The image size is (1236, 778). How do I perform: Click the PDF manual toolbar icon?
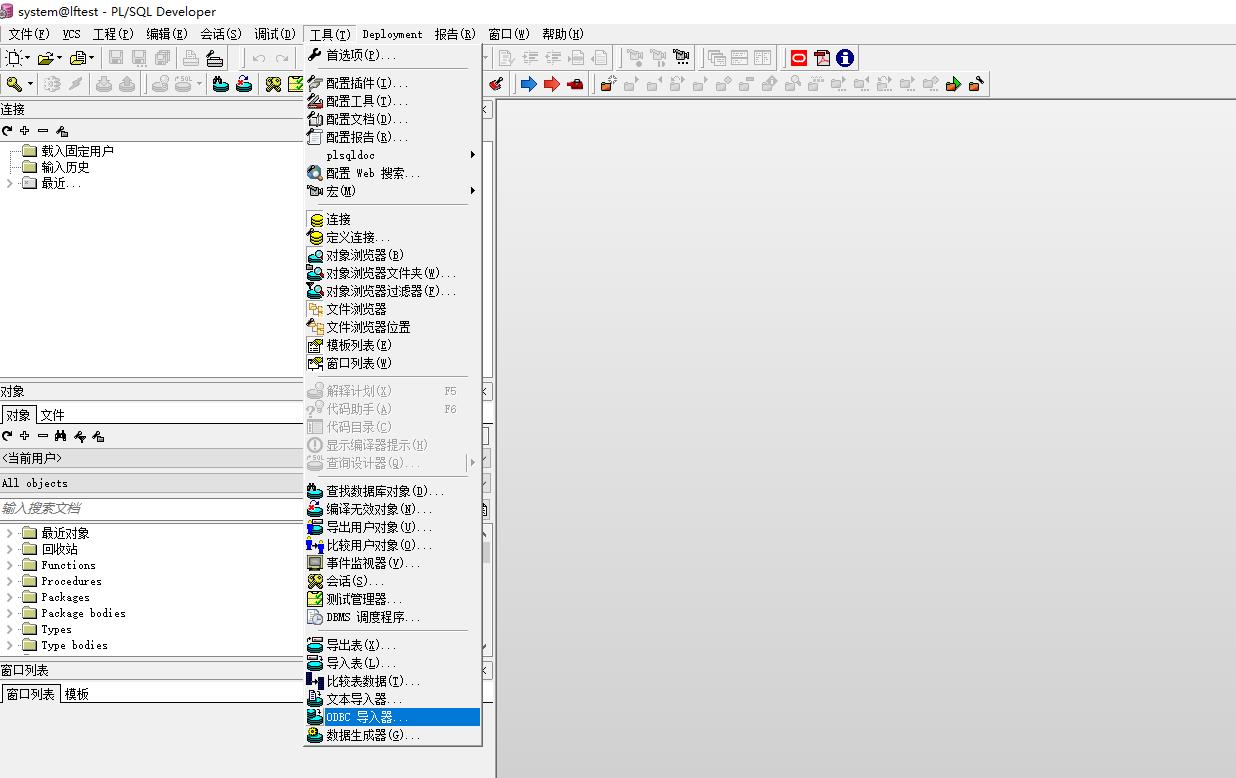pos(822,58)
